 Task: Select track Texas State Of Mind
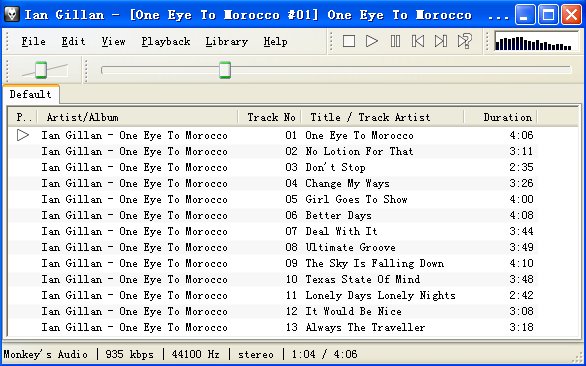point(363,279)
